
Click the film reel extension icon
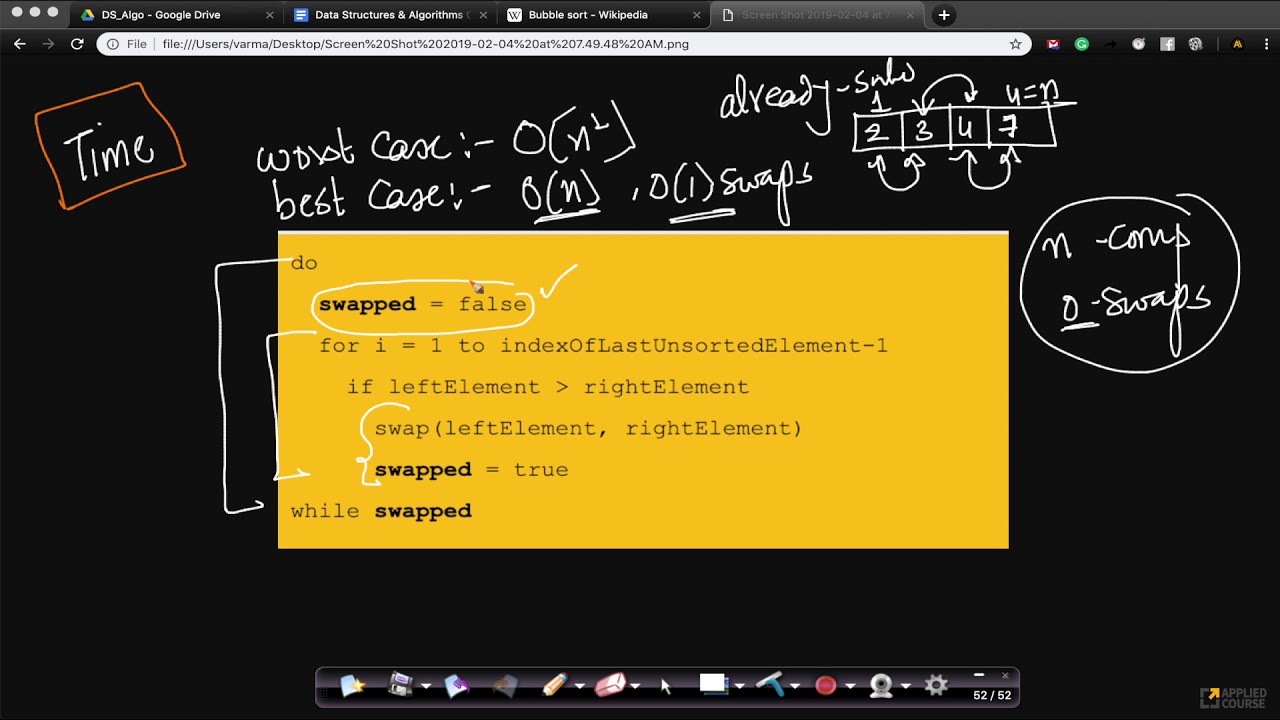1195,44
